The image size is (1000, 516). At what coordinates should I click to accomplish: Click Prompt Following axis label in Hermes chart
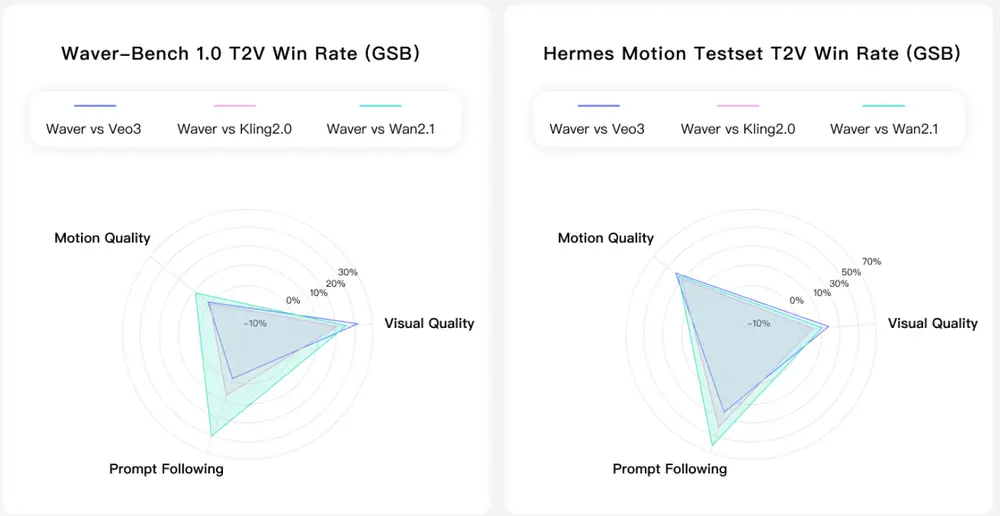coord(670,468)
